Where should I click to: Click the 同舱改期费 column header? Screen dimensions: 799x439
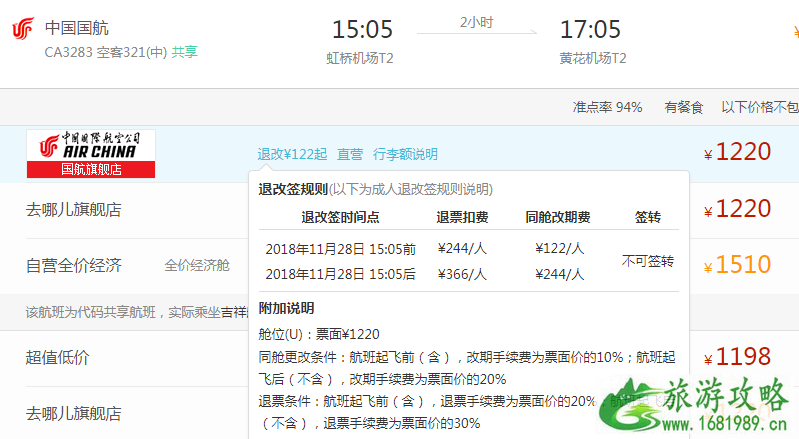point(558,217)
